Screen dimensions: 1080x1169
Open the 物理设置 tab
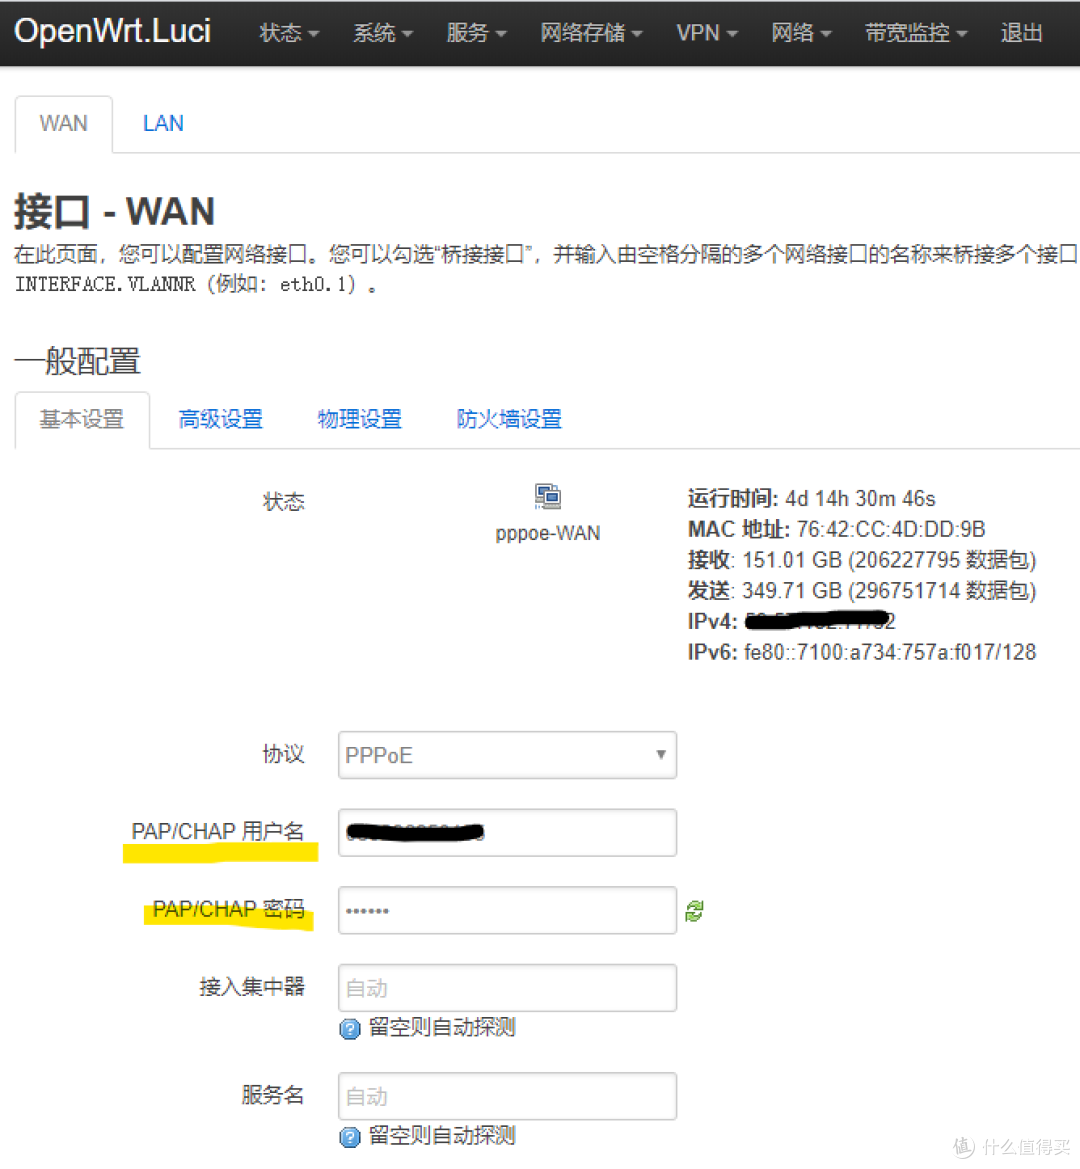360,419
